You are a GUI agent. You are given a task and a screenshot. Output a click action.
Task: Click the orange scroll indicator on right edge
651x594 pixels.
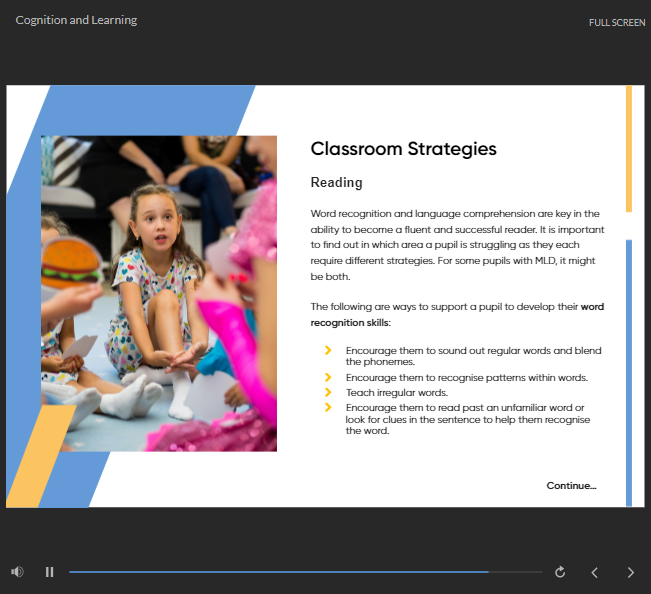point(628,148)
